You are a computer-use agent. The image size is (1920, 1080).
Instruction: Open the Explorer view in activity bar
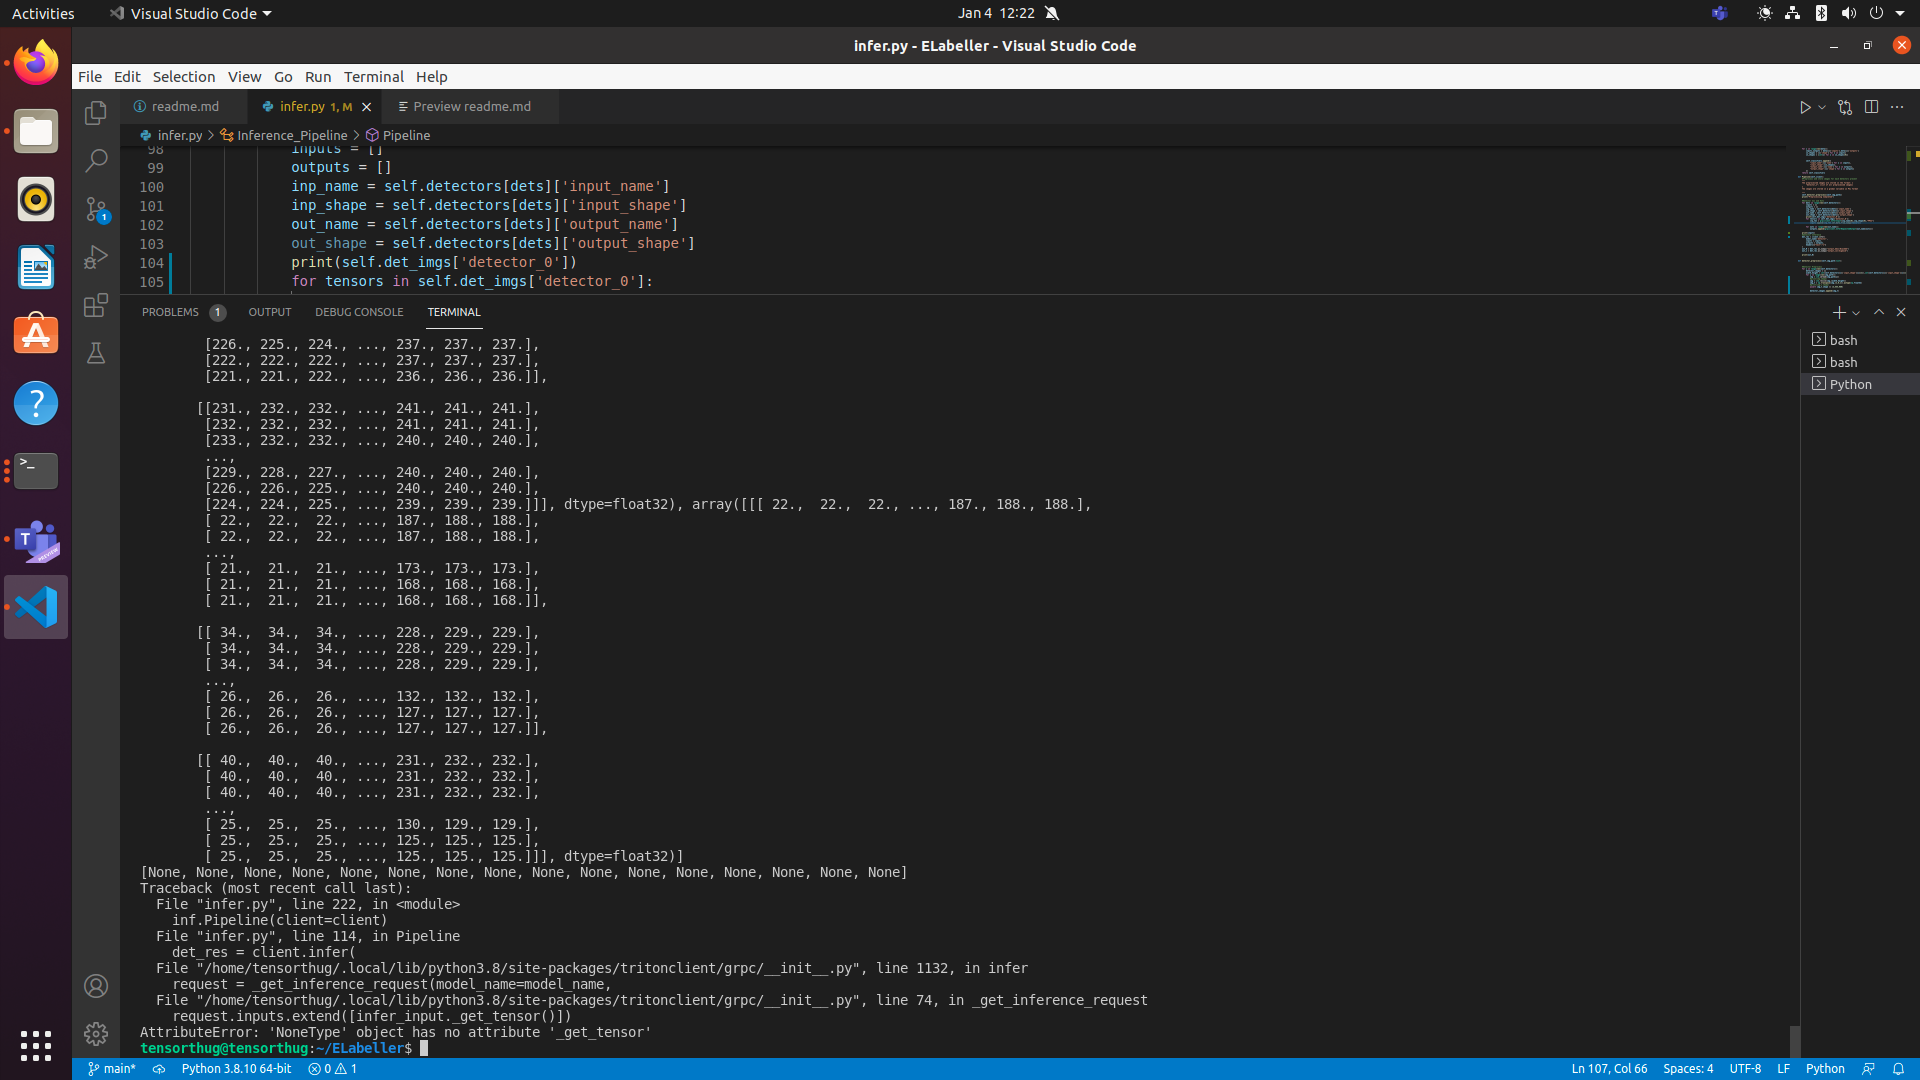pyautogui.click(x=96, y=113)
